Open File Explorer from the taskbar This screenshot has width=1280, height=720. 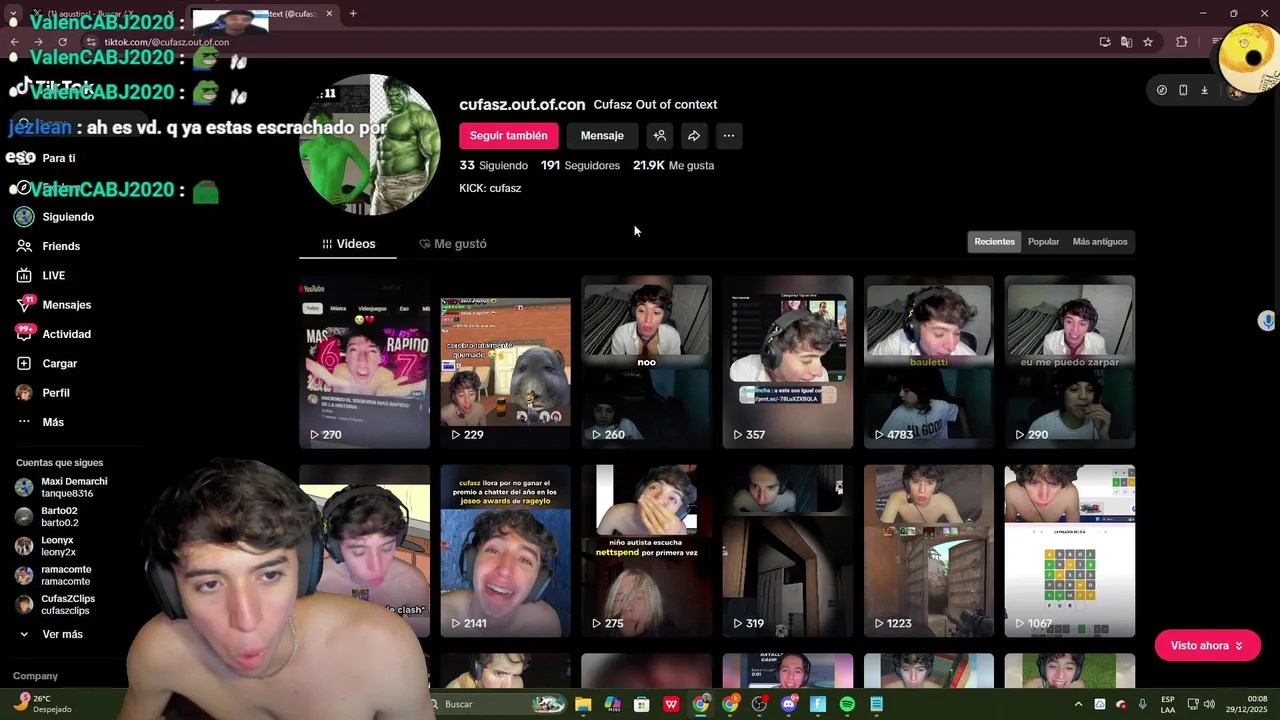(x=583, y=705)
